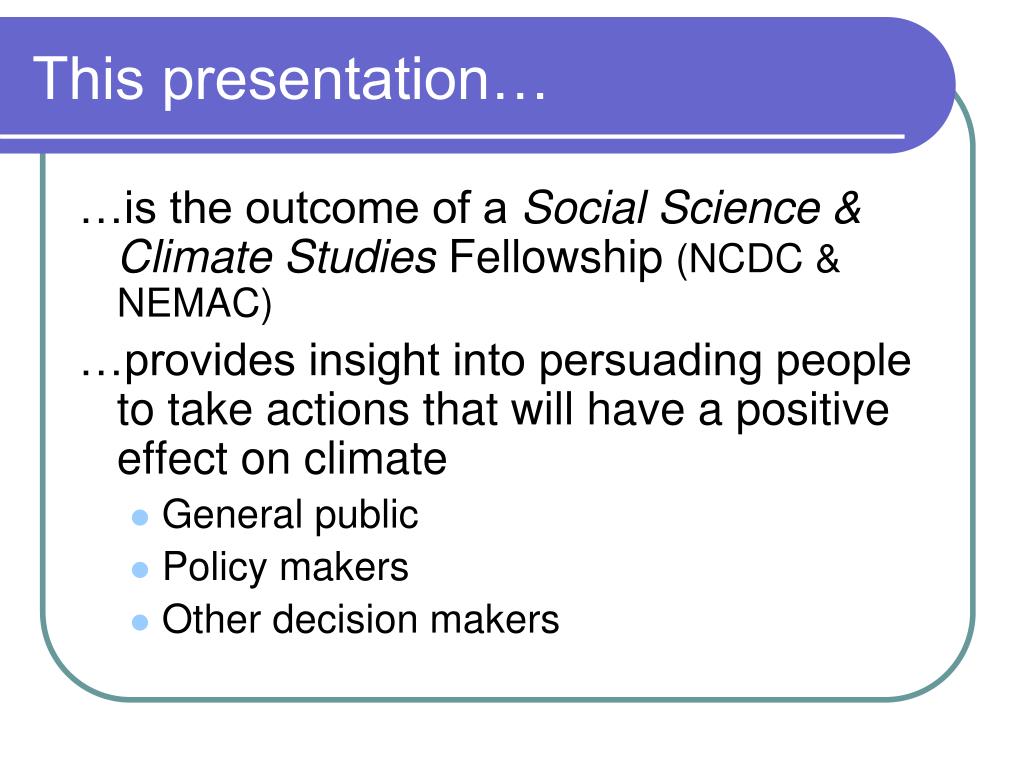Click the teal rounded border at bottom

[x=509, y=699]
